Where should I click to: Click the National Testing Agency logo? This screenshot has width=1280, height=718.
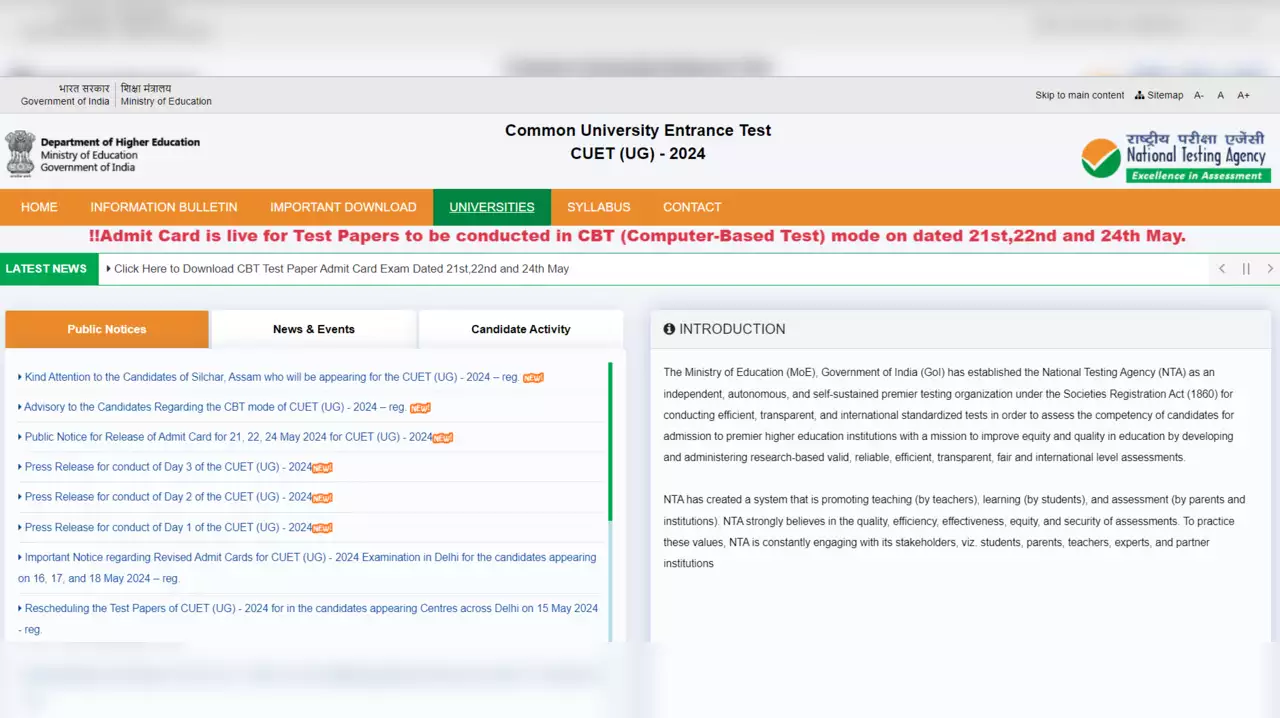point(1175,157)
